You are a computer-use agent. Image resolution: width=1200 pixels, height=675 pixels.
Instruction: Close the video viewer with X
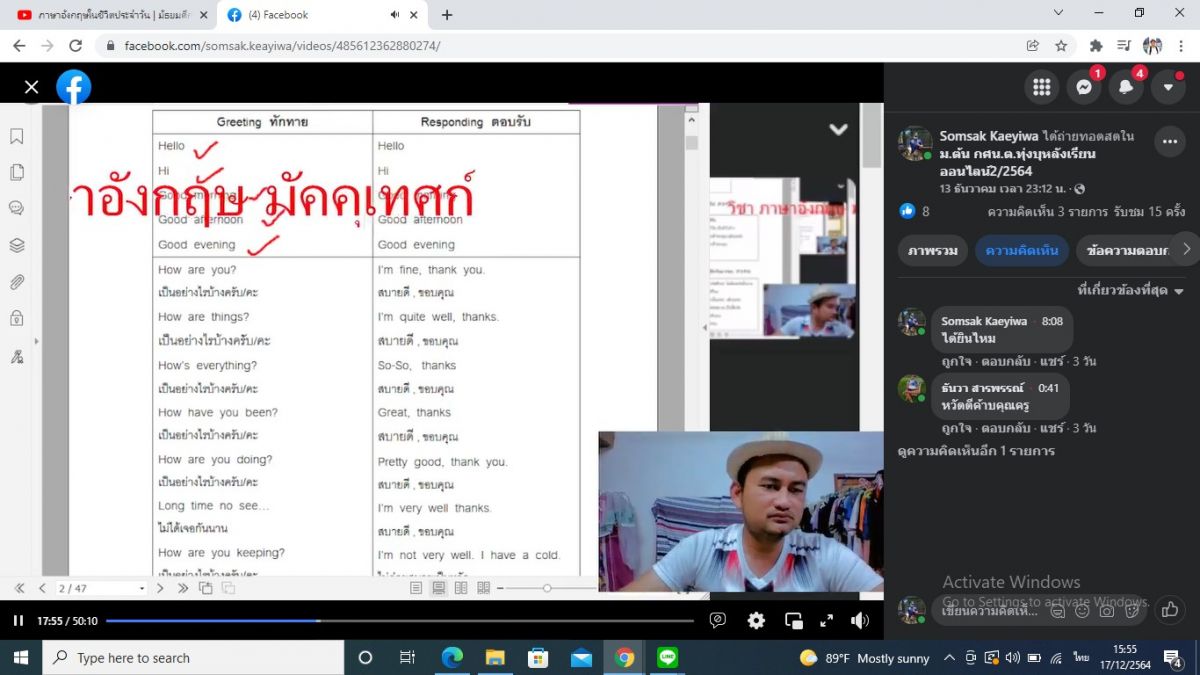[31, 87]
